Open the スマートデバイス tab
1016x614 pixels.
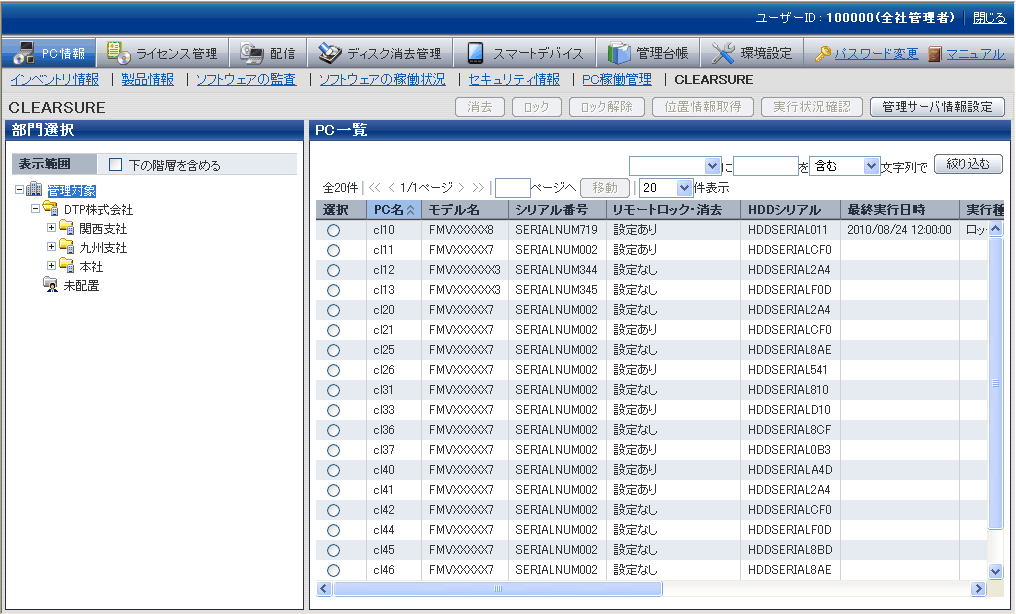pos(525,53)
